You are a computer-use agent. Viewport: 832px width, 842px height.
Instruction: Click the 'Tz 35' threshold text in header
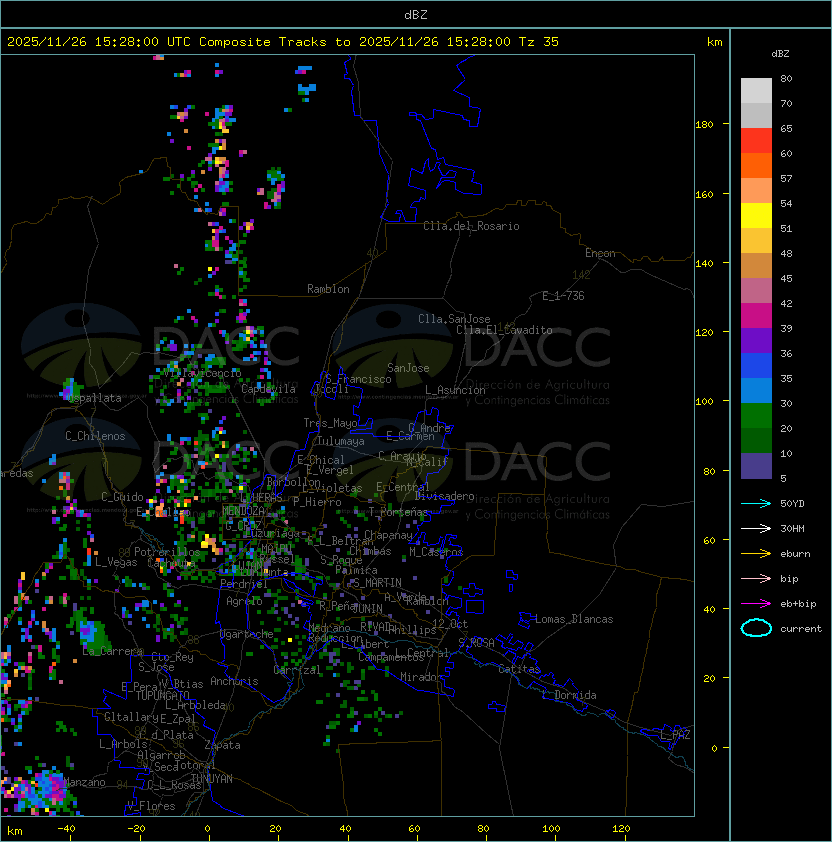tap(539, 41)
